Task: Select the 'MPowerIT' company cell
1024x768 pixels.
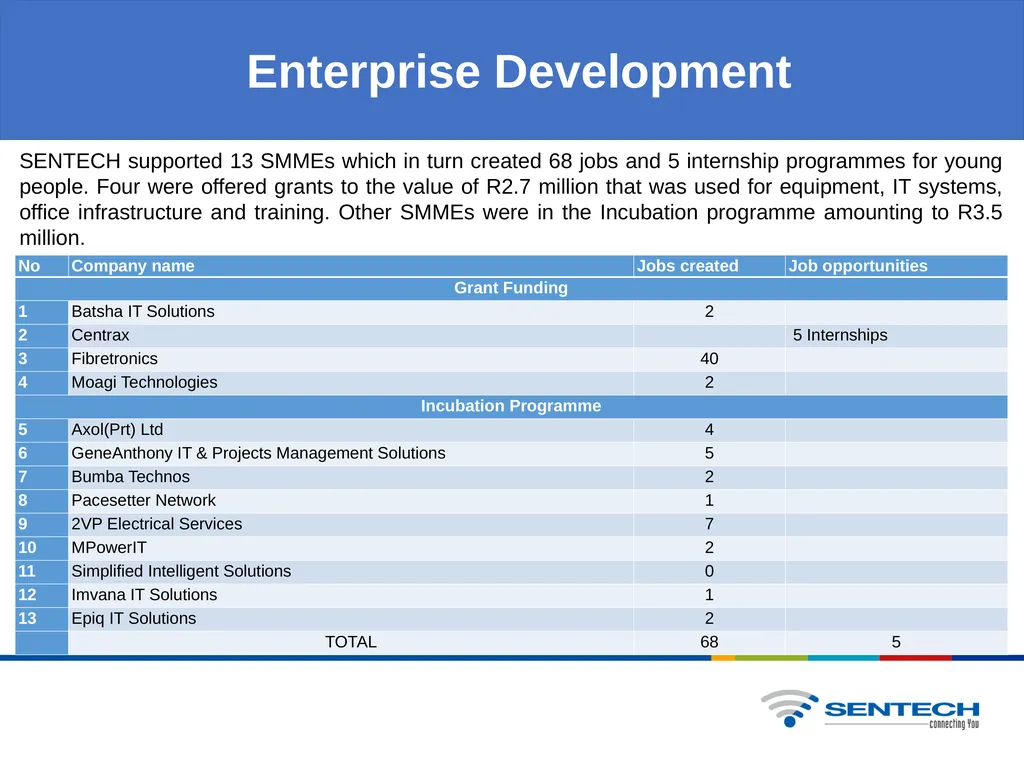Action: click(351, 547)
